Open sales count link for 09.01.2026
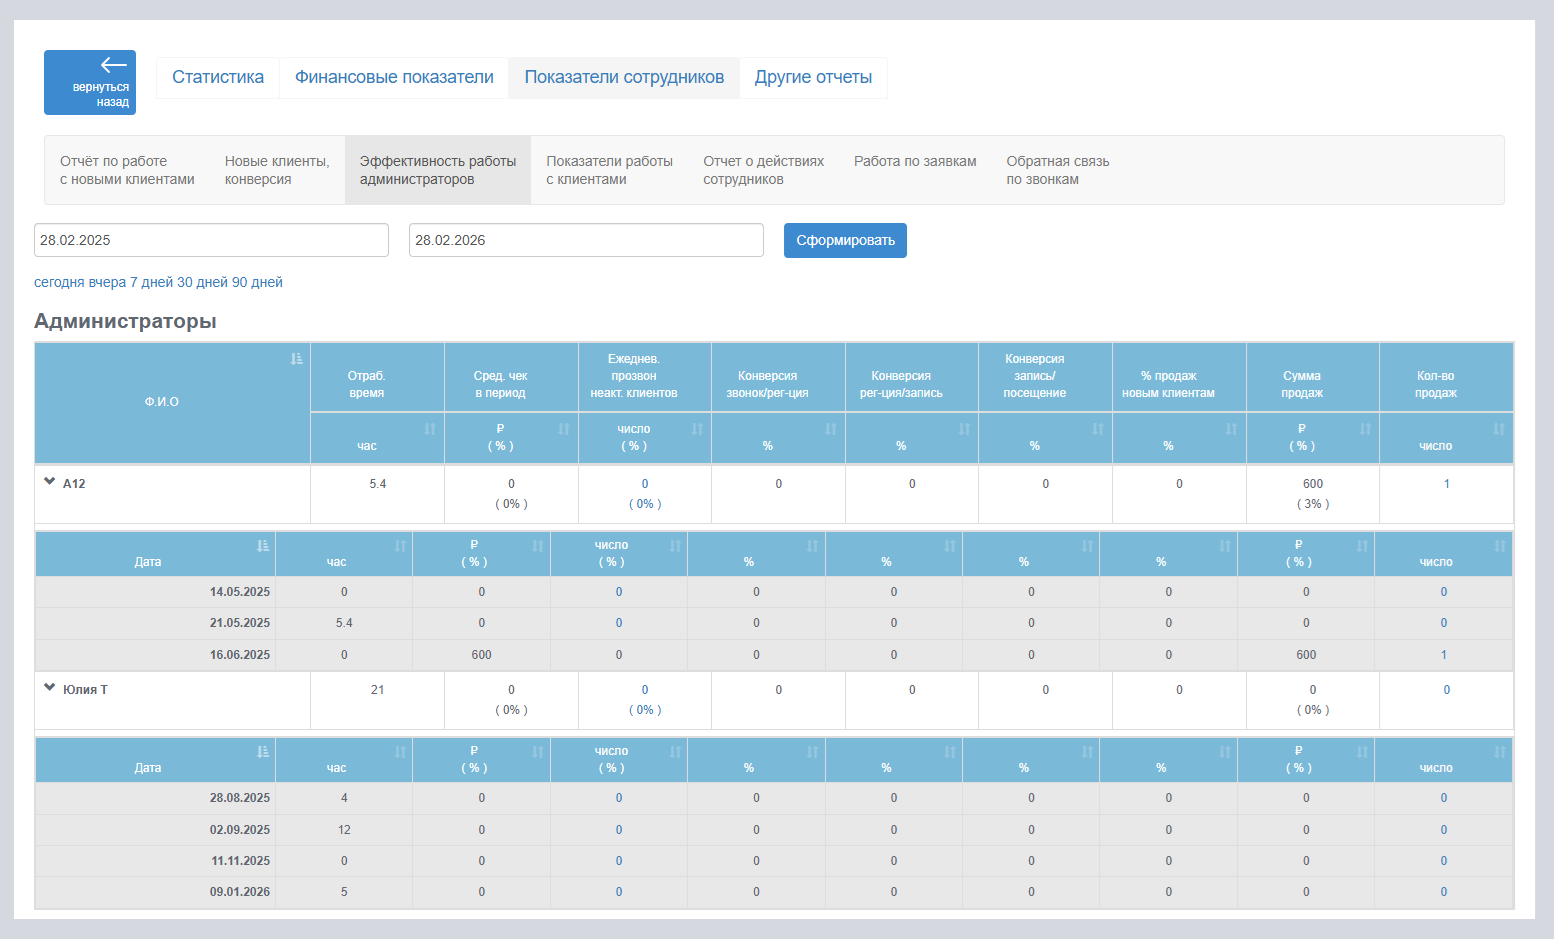1554x939 pixels. (x=1444, y=892)
